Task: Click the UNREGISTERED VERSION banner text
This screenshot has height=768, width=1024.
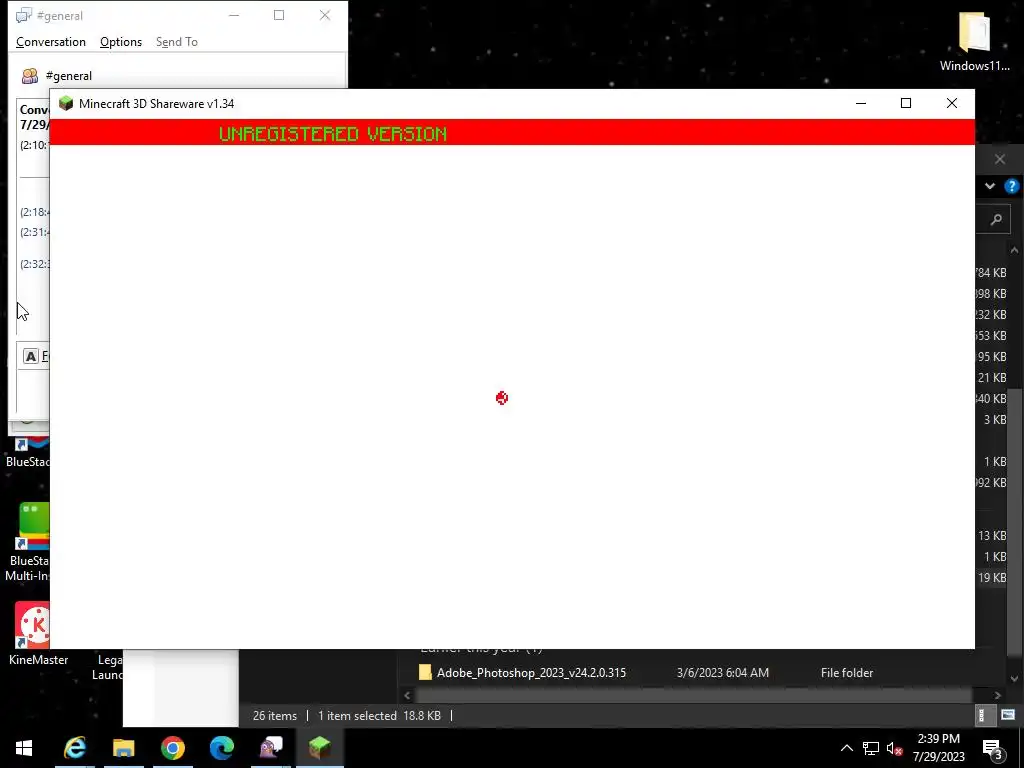Action: (x=333, y=134)
